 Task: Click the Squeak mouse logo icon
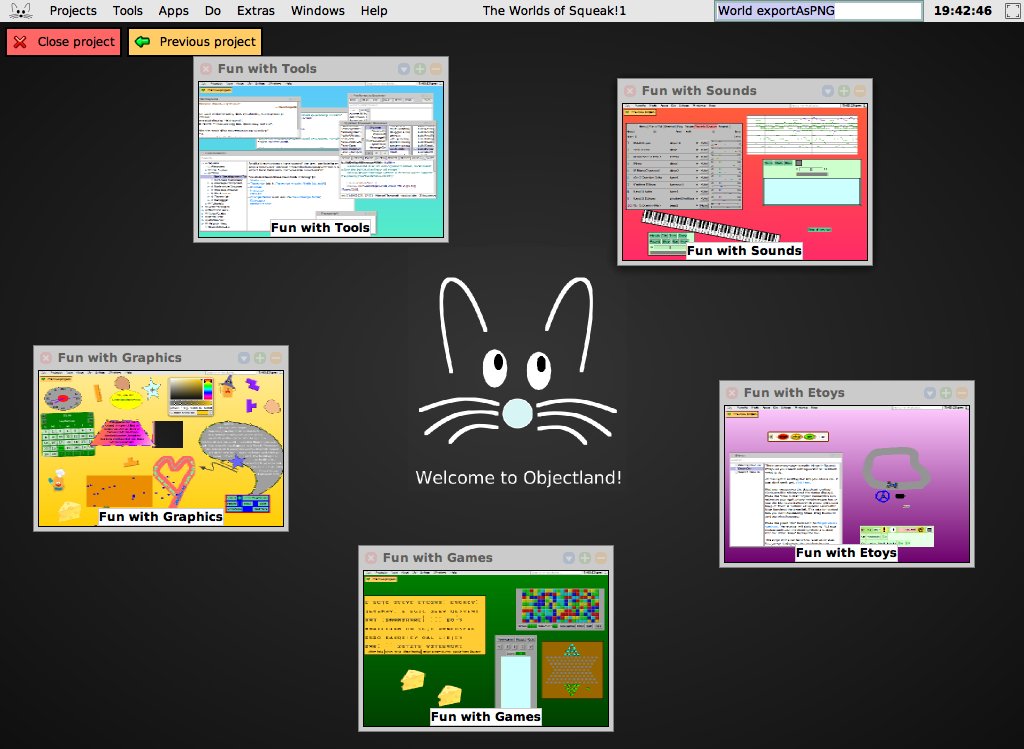tap(21, 10)
